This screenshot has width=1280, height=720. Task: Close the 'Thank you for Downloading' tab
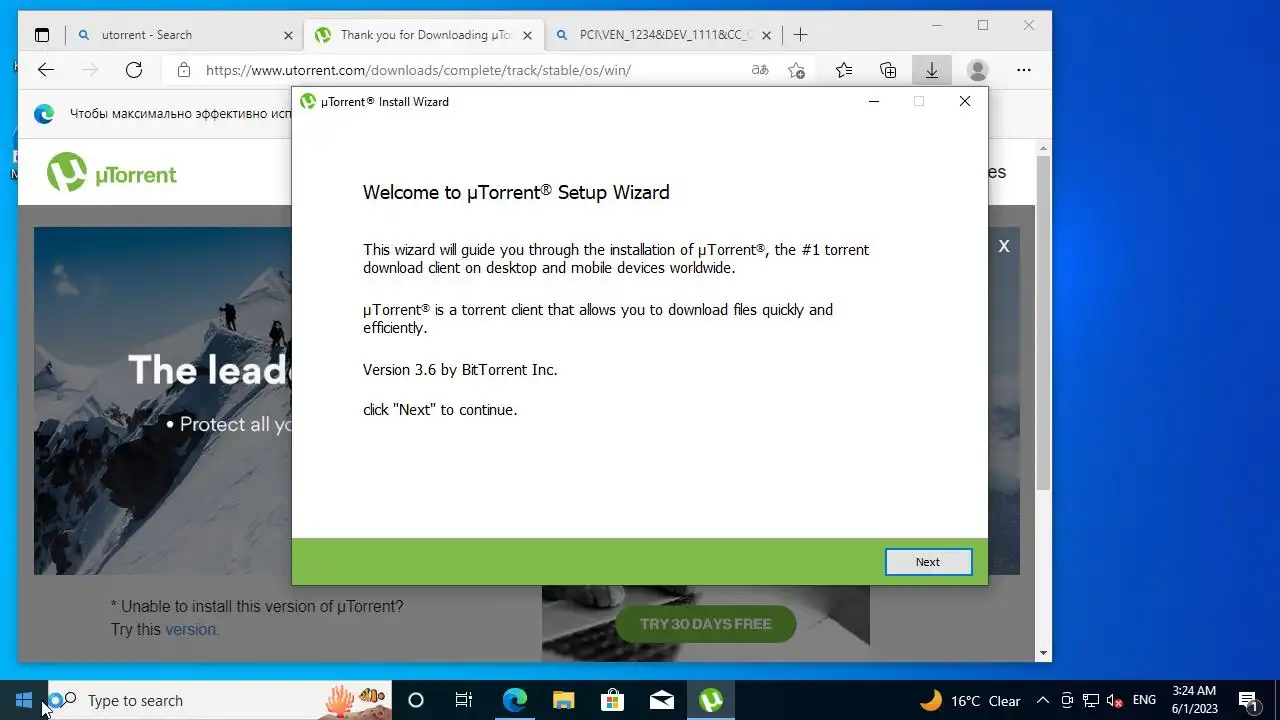pos(529,35)
